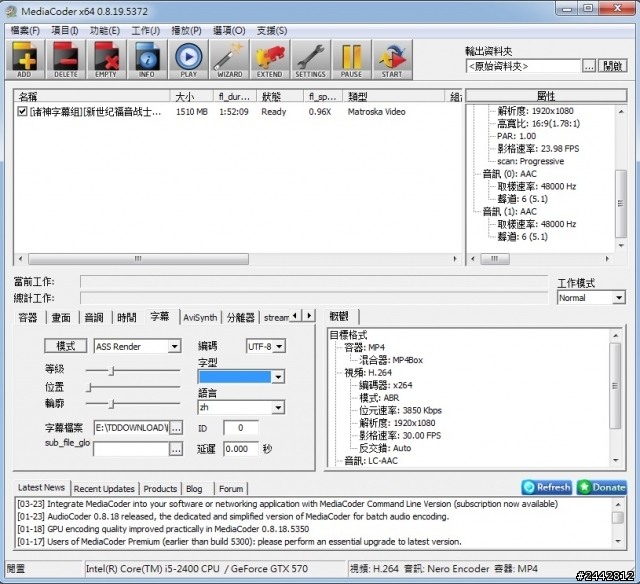
Task: Uncheck the file checkbox in the list
Action: click(22, 111)
